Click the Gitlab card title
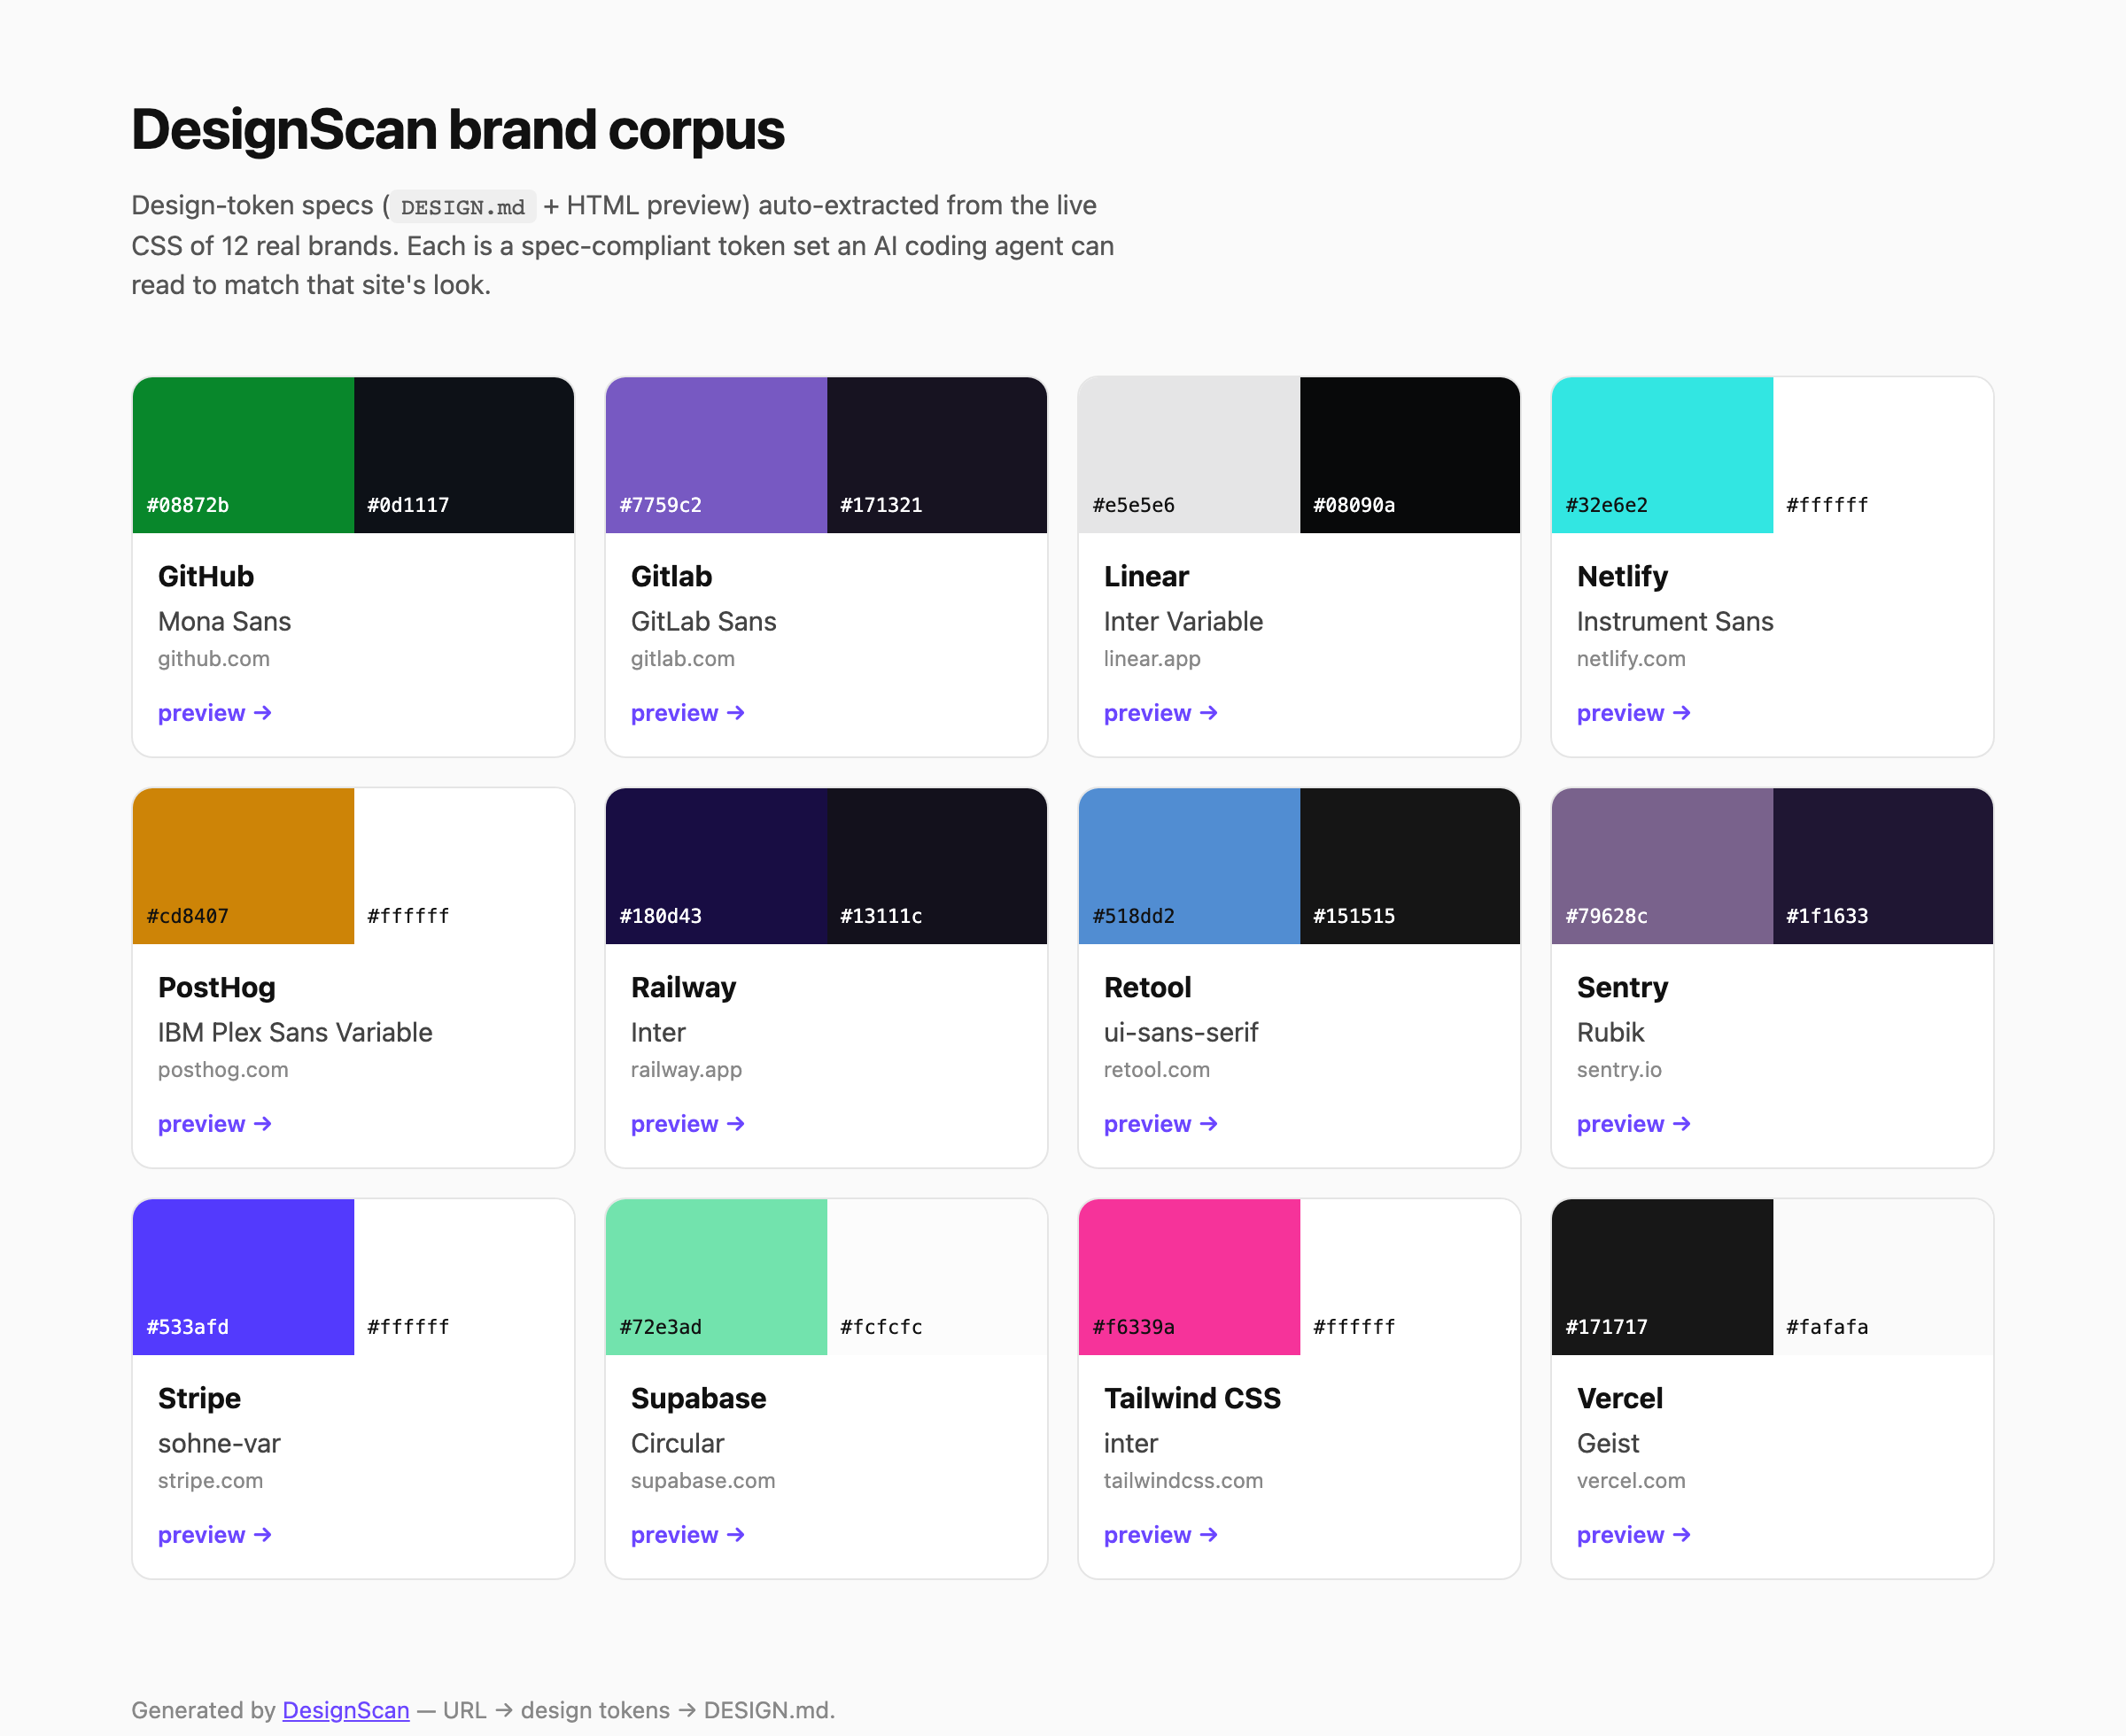The height and width of the screenshot is (1736, 2126). click(672, 577)
